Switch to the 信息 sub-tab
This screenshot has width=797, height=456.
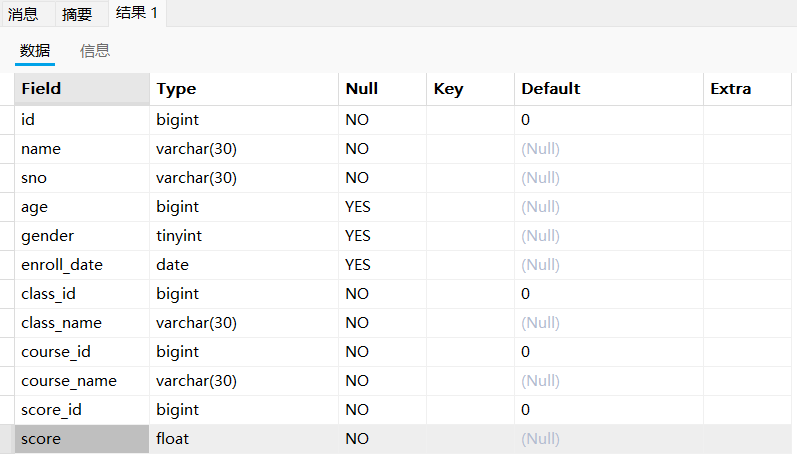pyautogui.click(x=95, y=51)
